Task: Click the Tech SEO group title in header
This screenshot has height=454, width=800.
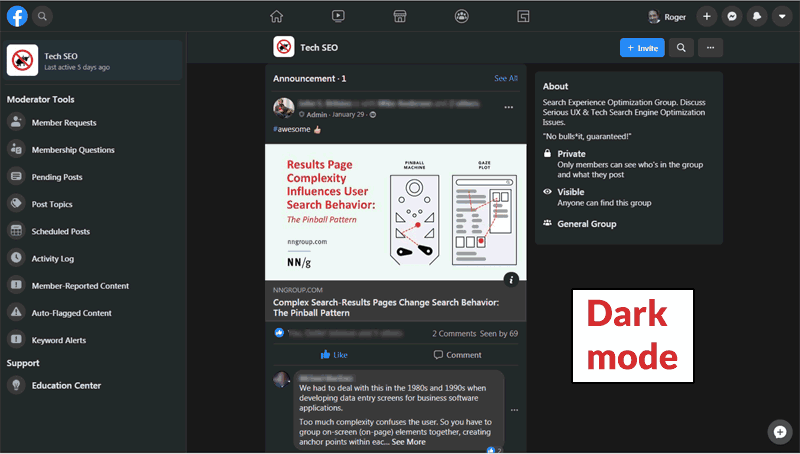Action: pyautogui.click(x=319, y=47)
